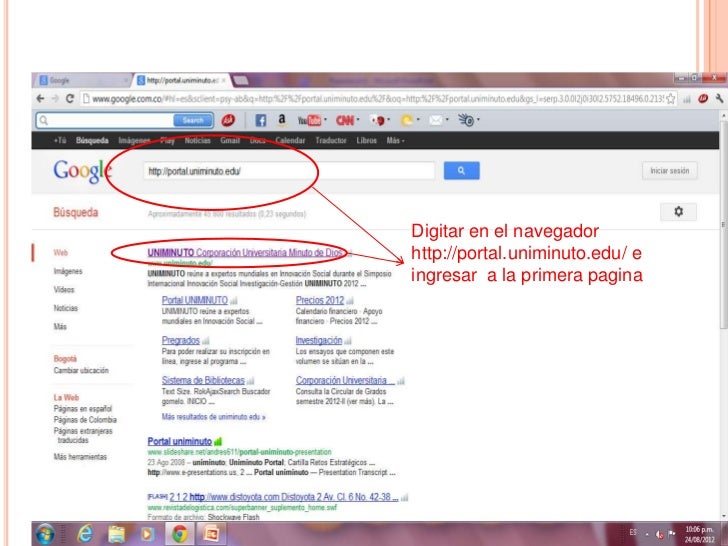728x546 pixels.
Task: Click the Ask toolbar search field
Action: (105, 120)
